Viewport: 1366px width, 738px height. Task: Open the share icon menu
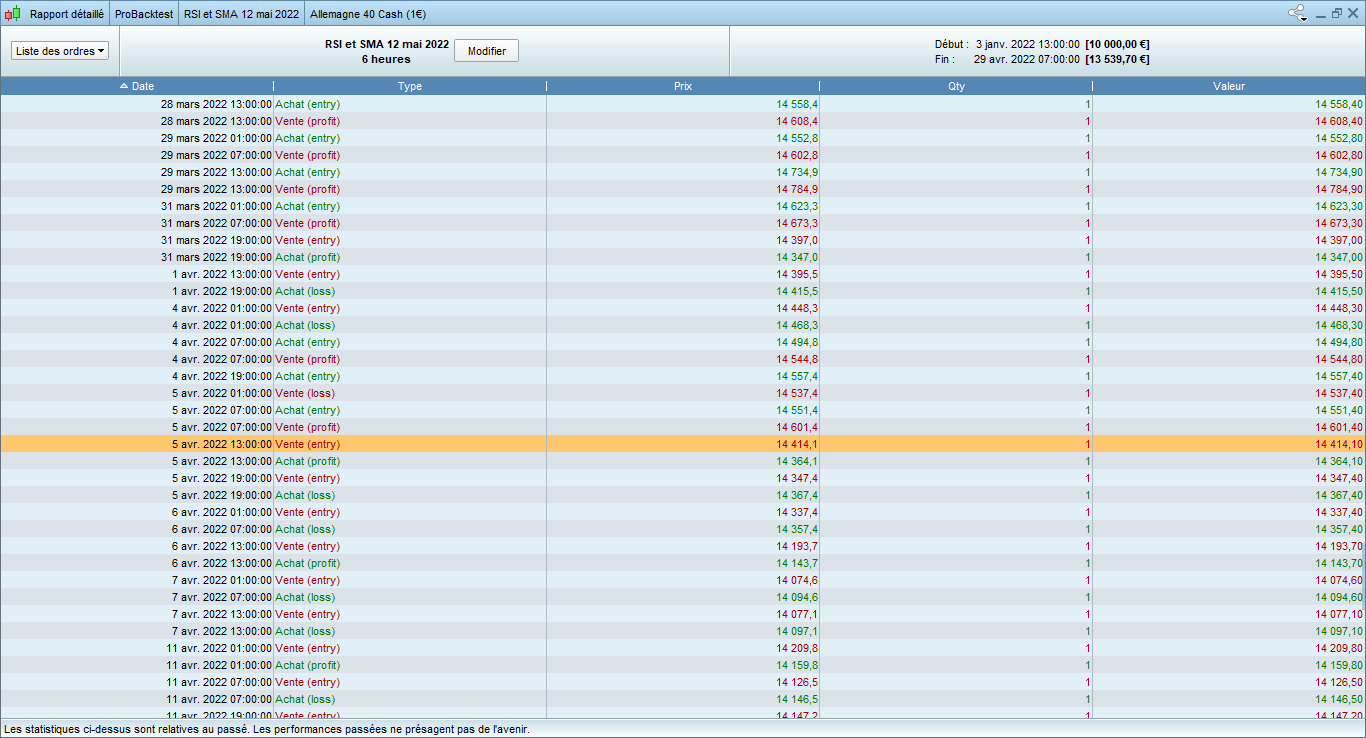(x=1298, y=14)
